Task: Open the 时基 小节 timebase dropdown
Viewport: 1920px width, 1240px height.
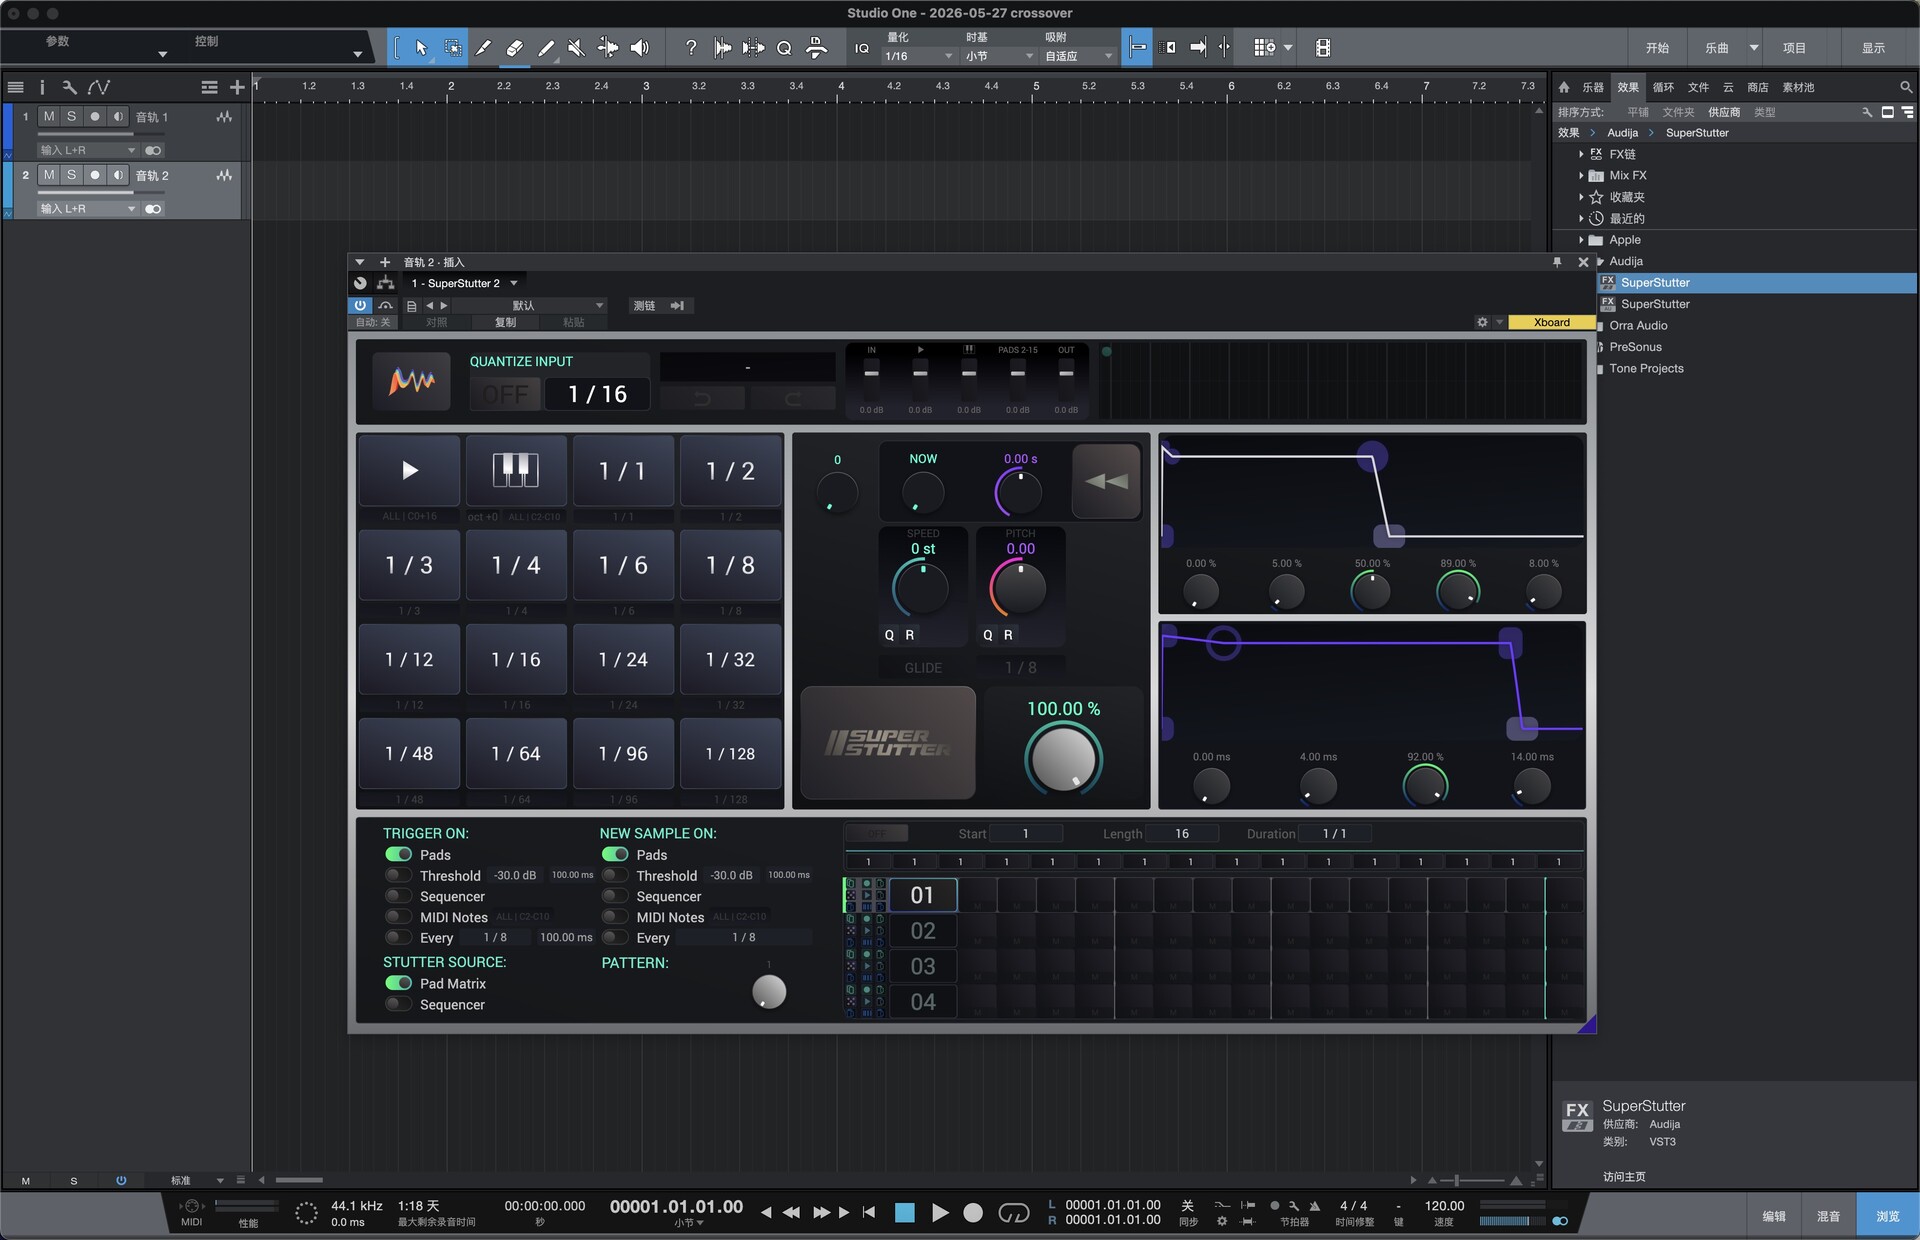Action: tap(999, 56)
